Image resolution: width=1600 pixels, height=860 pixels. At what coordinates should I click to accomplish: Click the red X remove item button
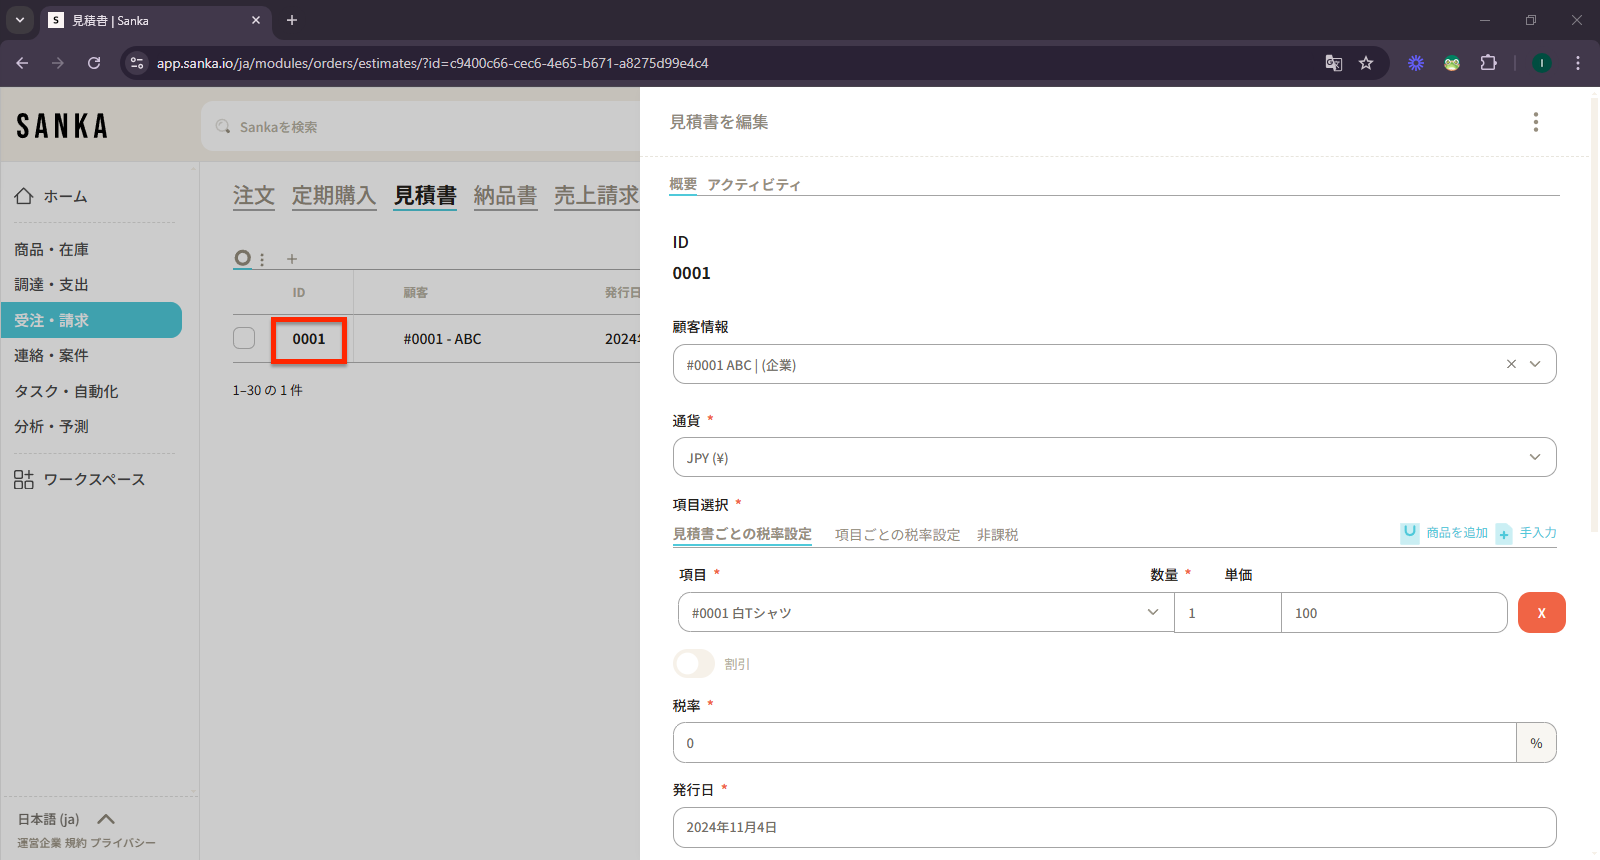coord(1541,613)
